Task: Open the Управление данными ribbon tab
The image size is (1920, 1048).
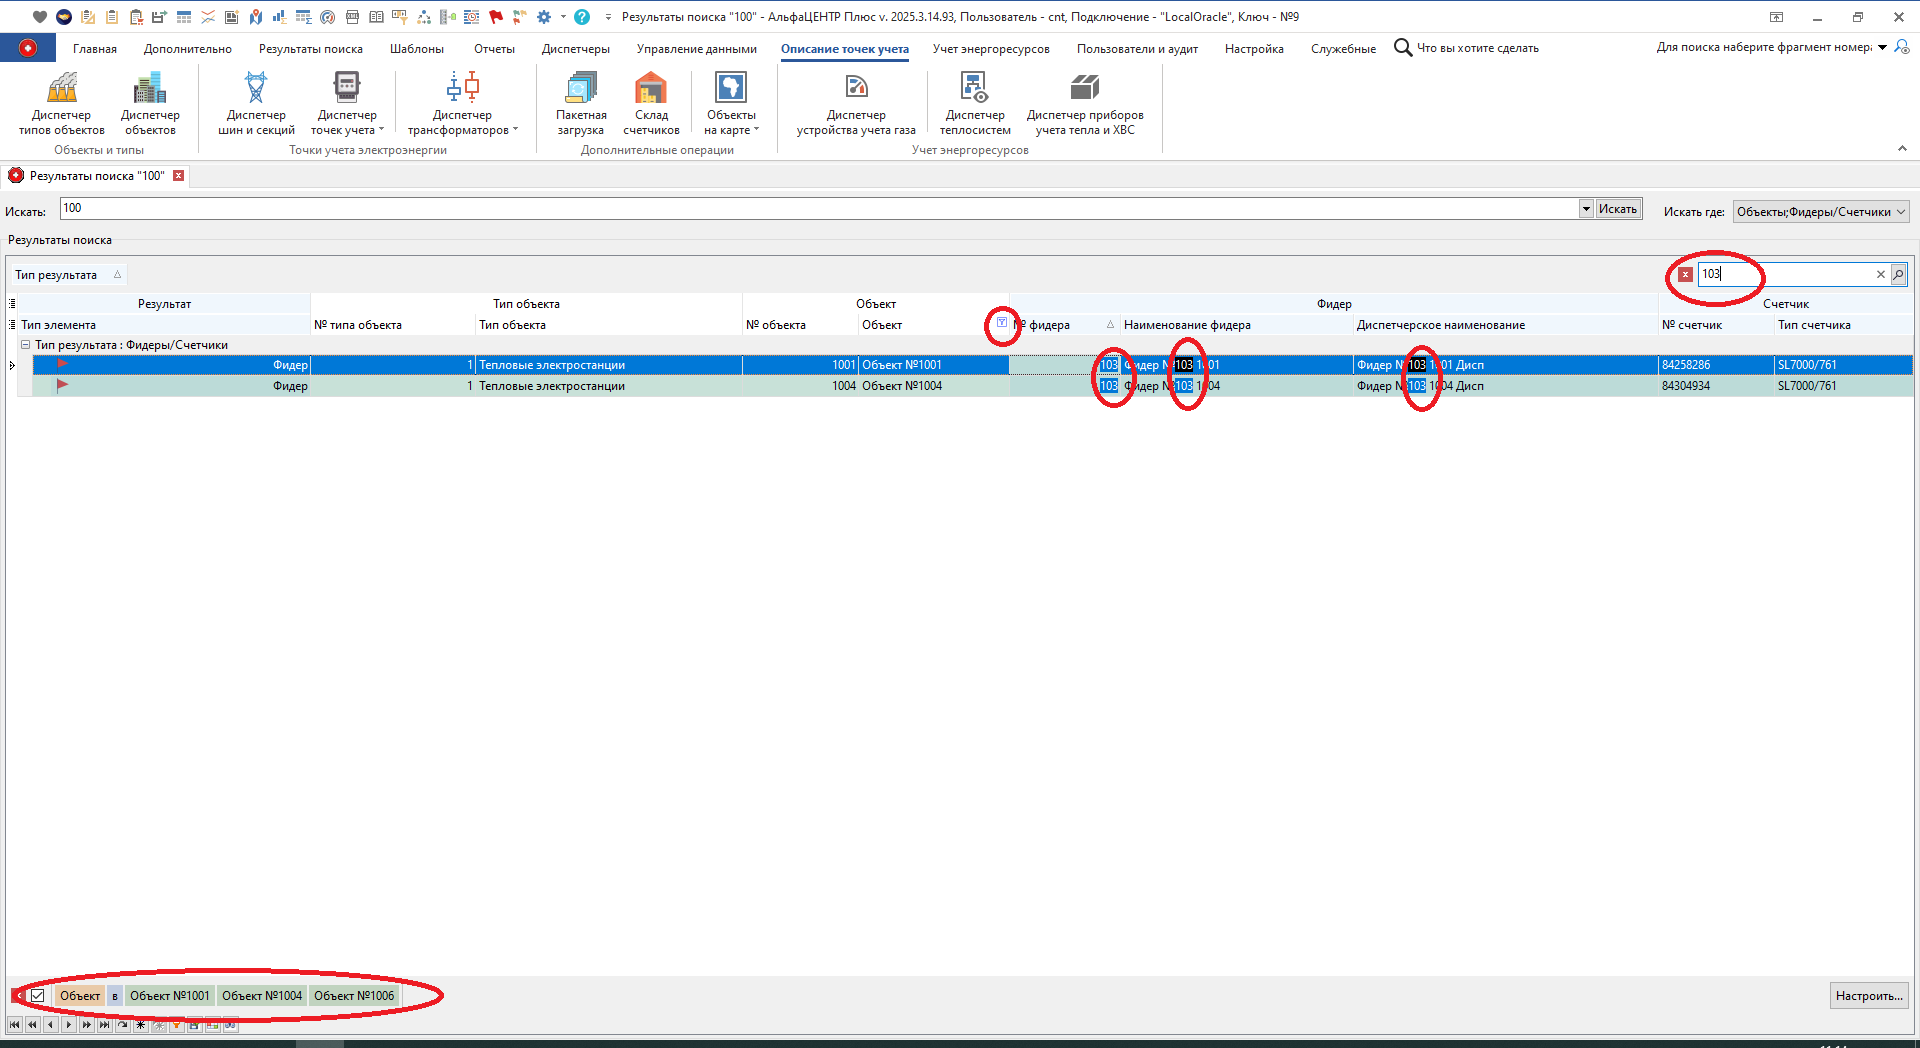Action: 696,49
